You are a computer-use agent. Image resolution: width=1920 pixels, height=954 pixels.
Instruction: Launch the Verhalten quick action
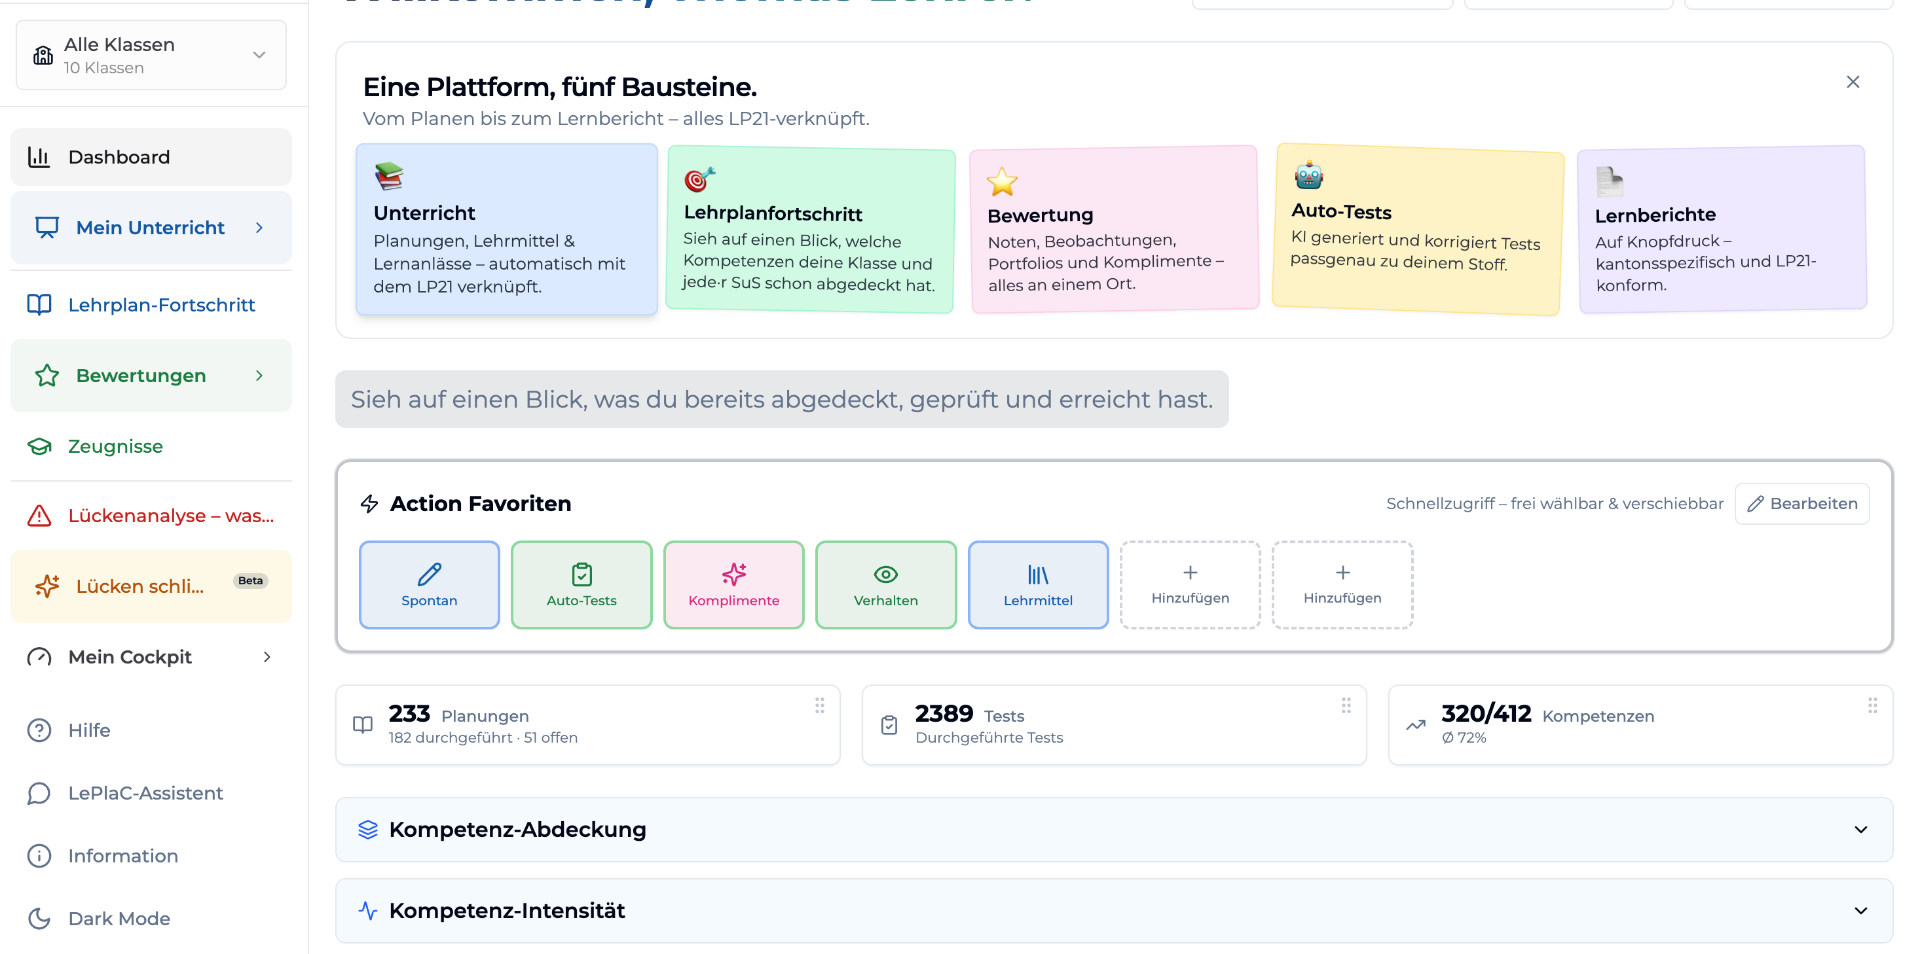coord(886,585)
